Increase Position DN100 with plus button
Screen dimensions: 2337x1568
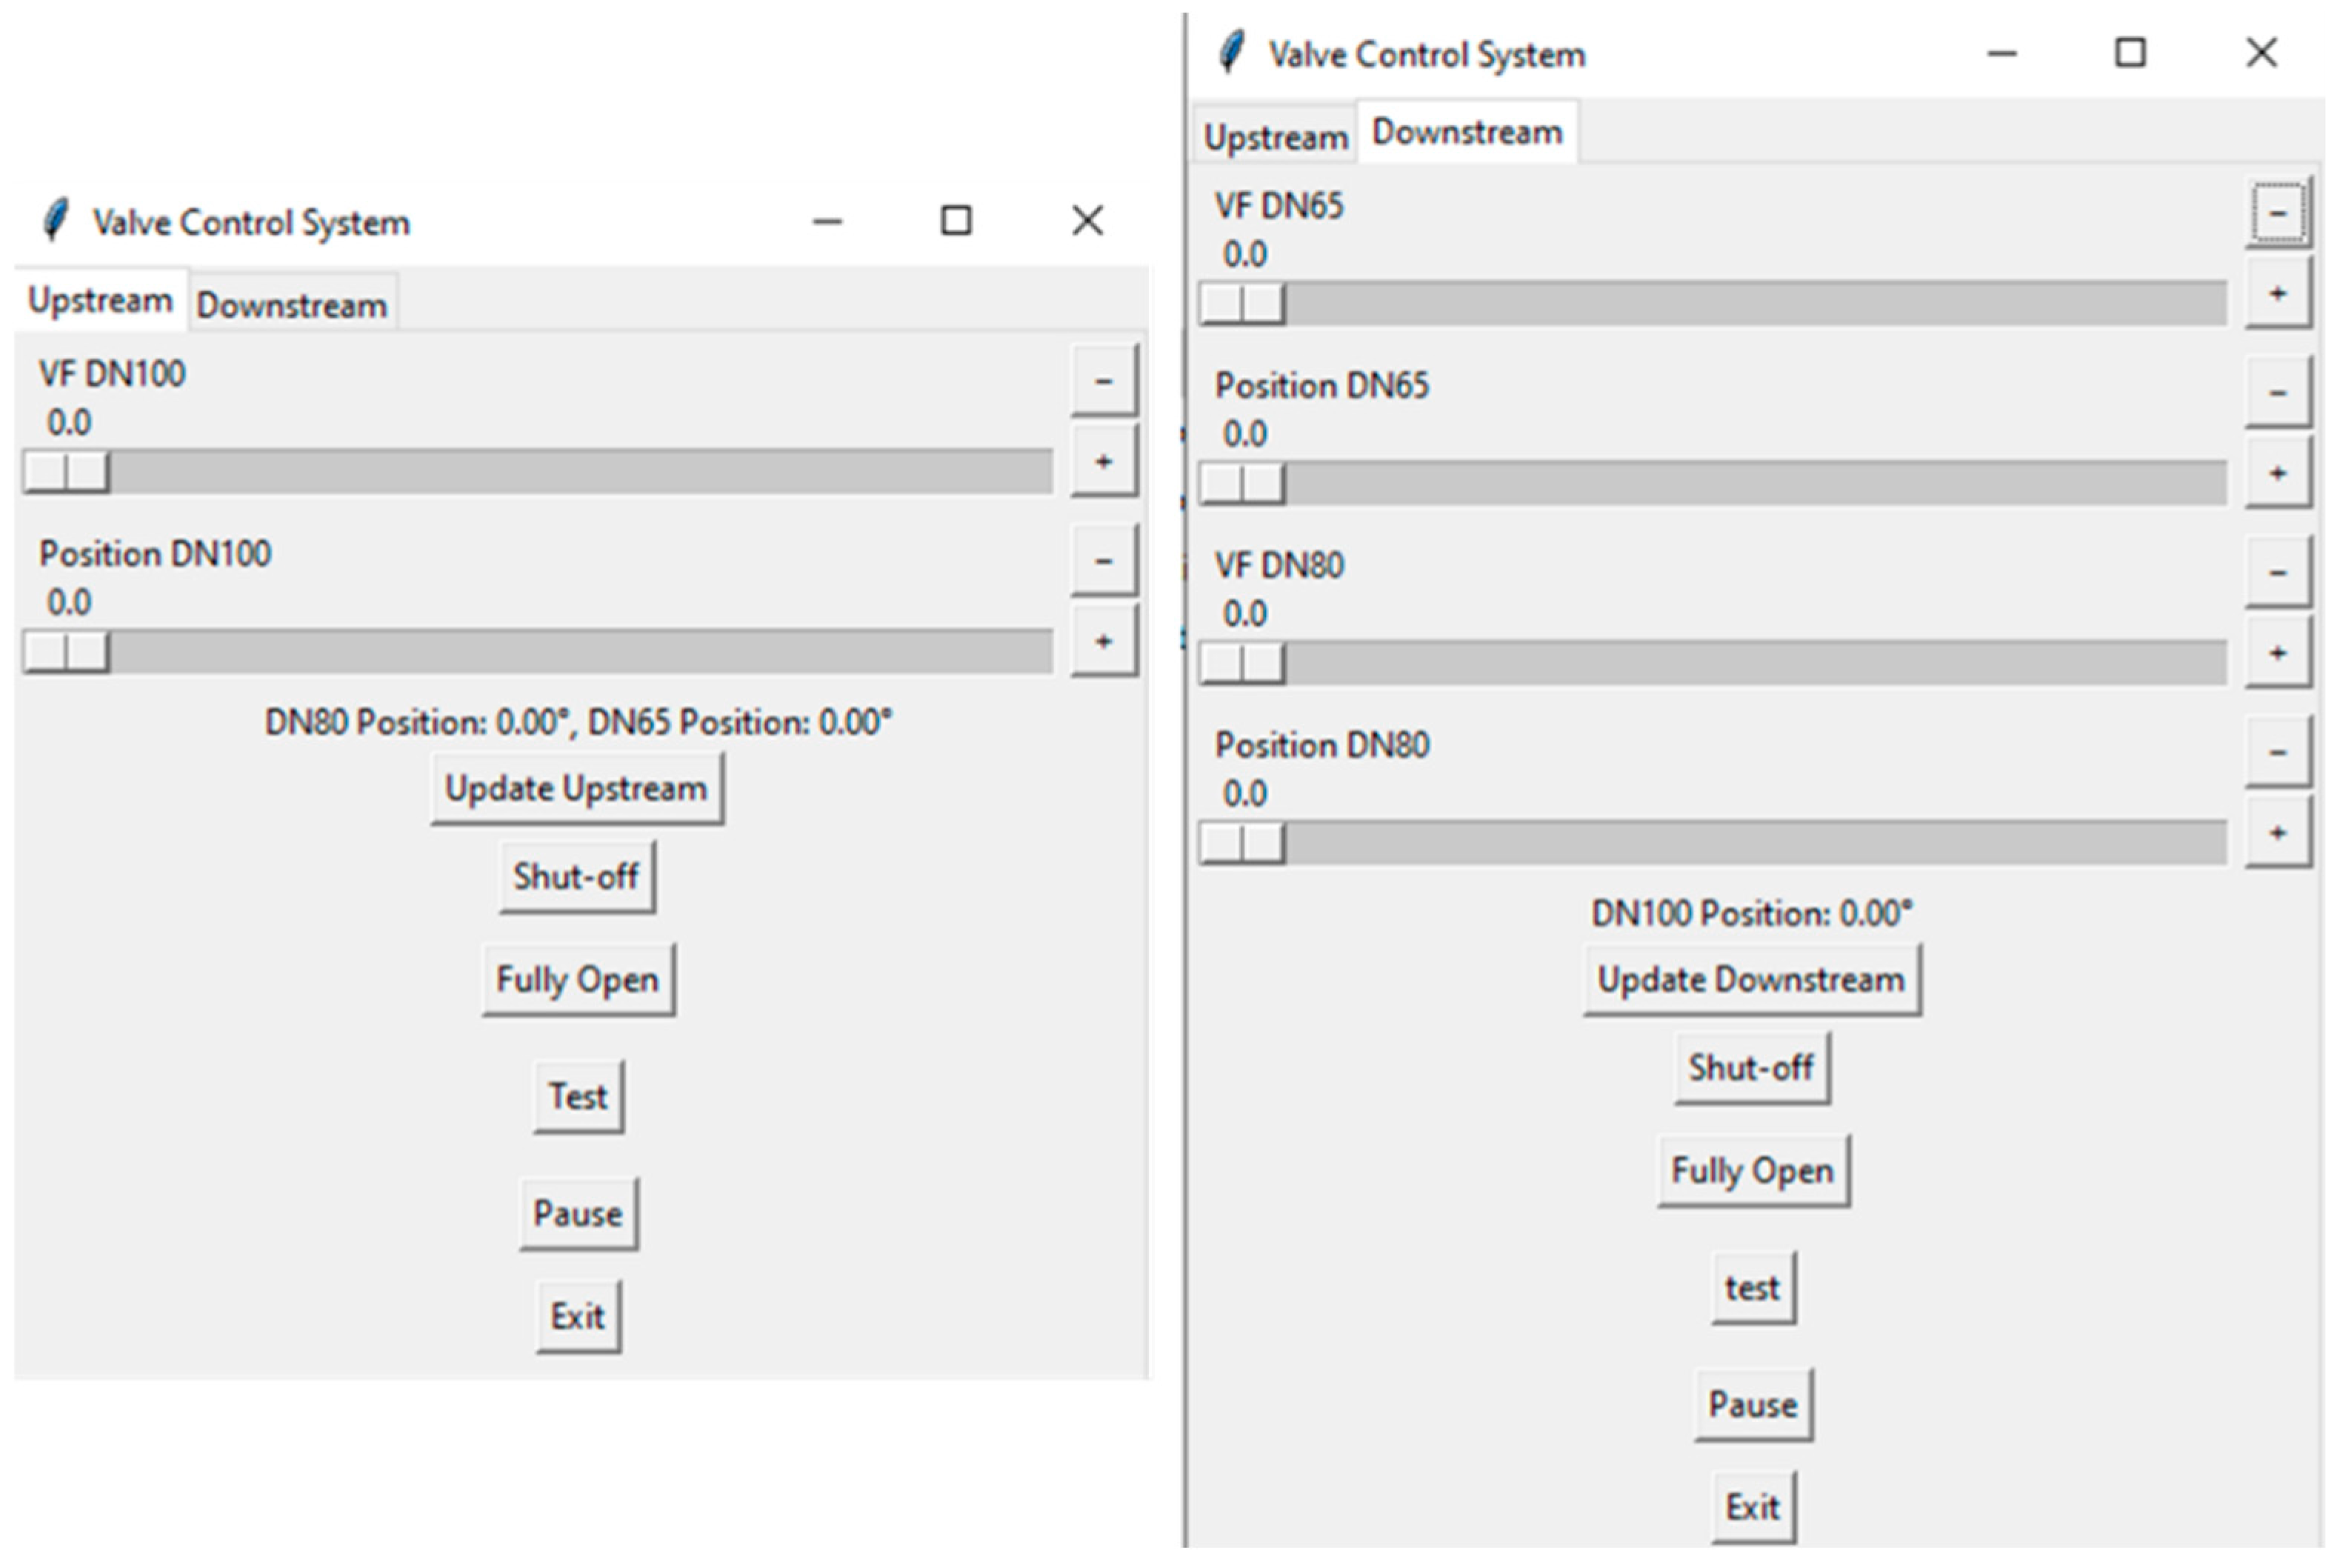pos(1103,641)
